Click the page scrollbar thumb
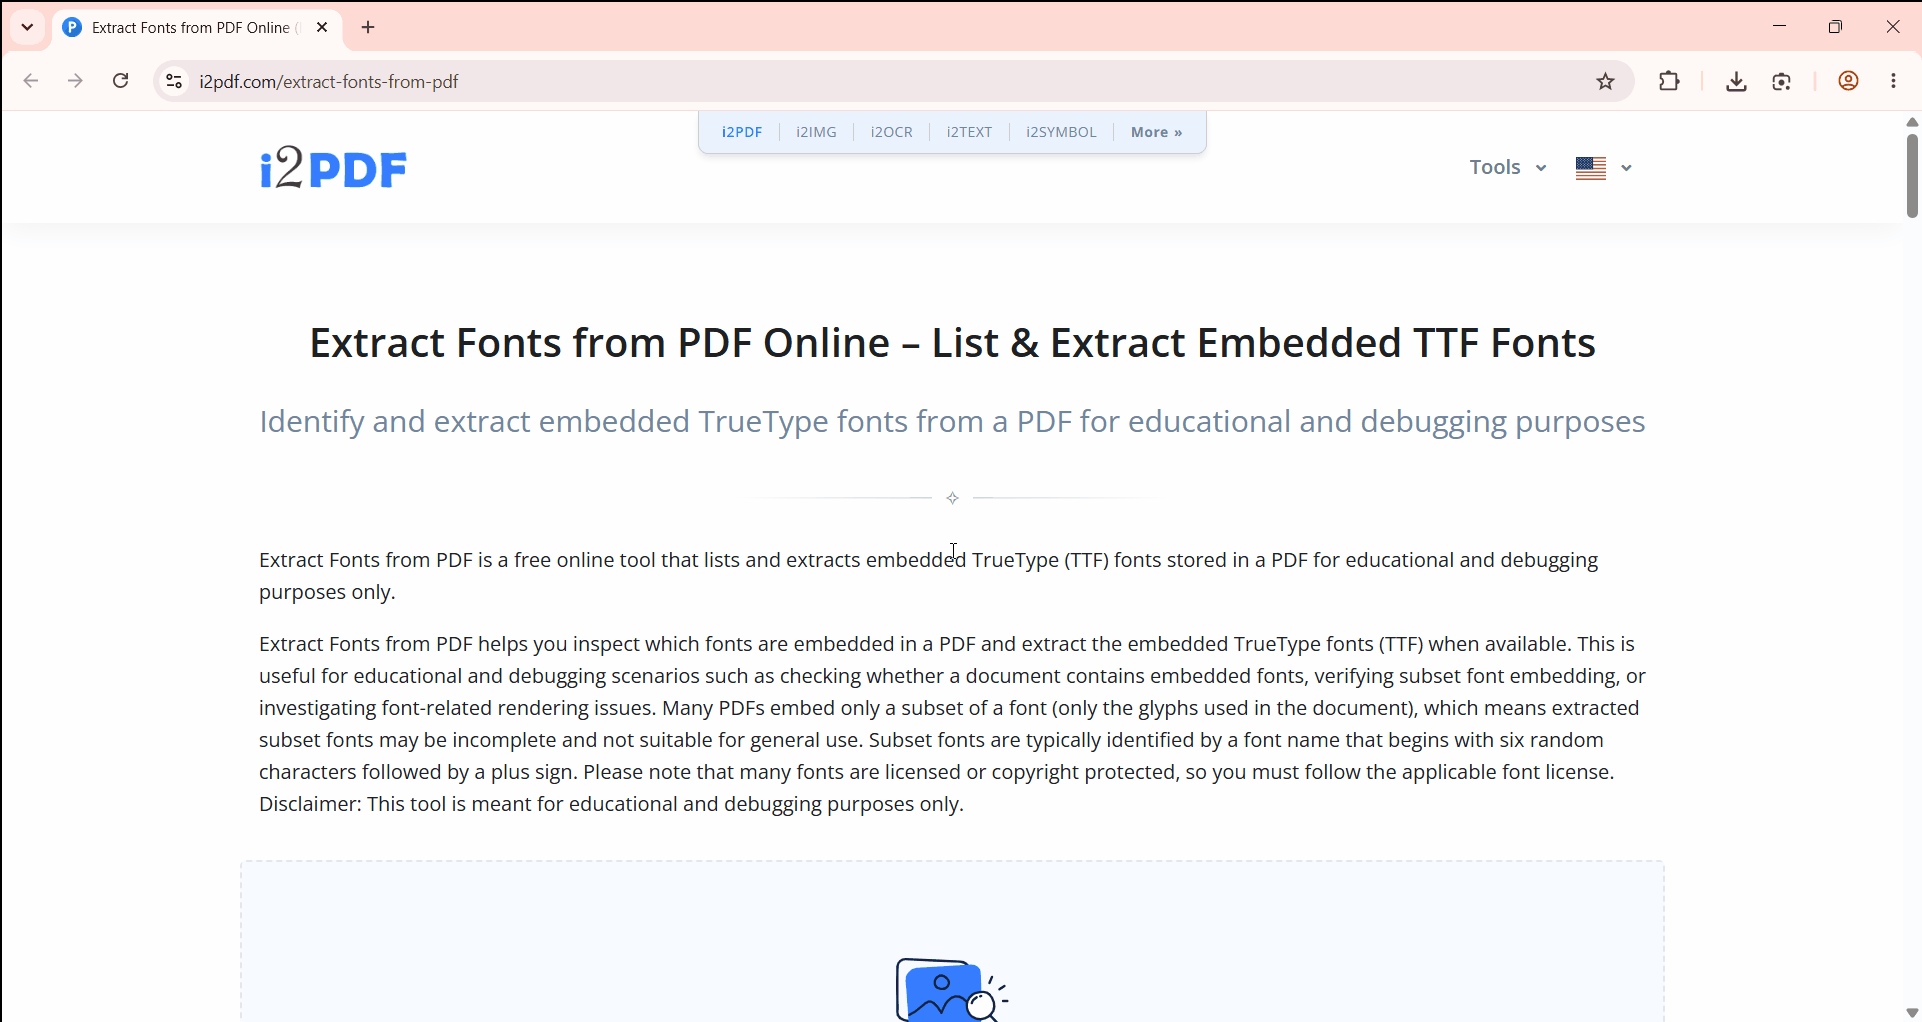 tap(1912, 175)
